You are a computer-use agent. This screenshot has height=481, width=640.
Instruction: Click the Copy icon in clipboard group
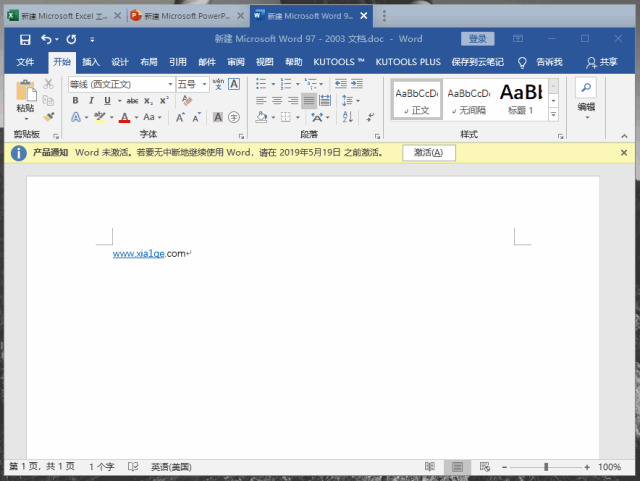pyautogui.click(x=49, y=100)
